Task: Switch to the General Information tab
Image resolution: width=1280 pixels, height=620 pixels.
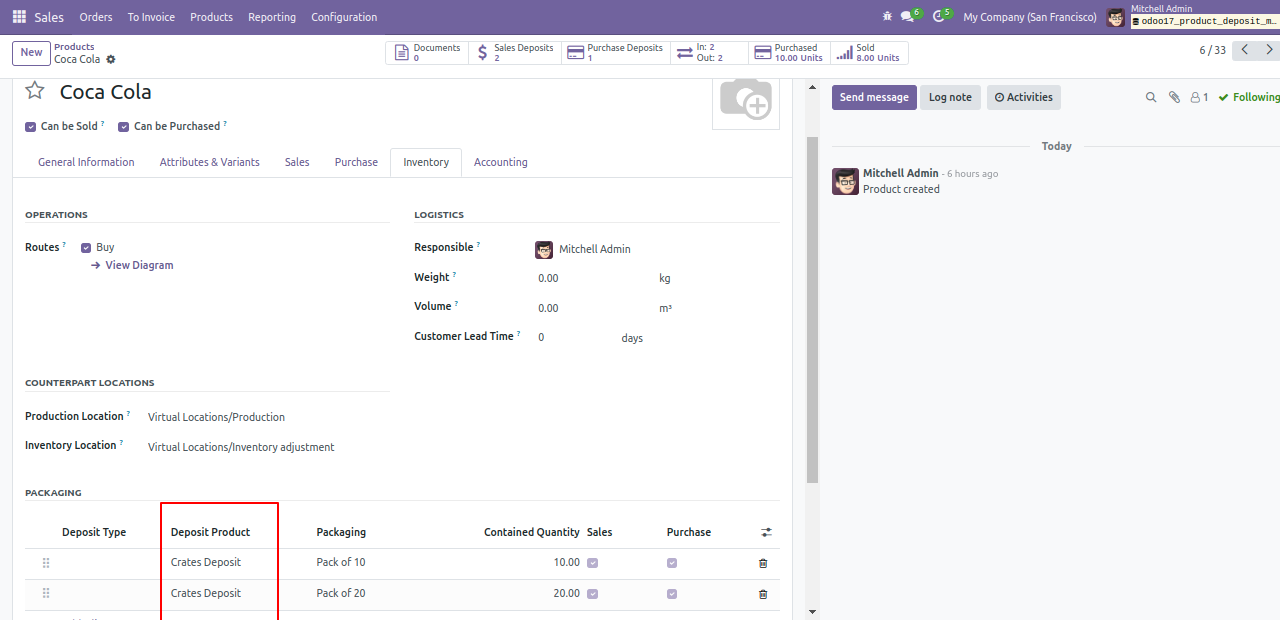Action: [x=86, y=162]
